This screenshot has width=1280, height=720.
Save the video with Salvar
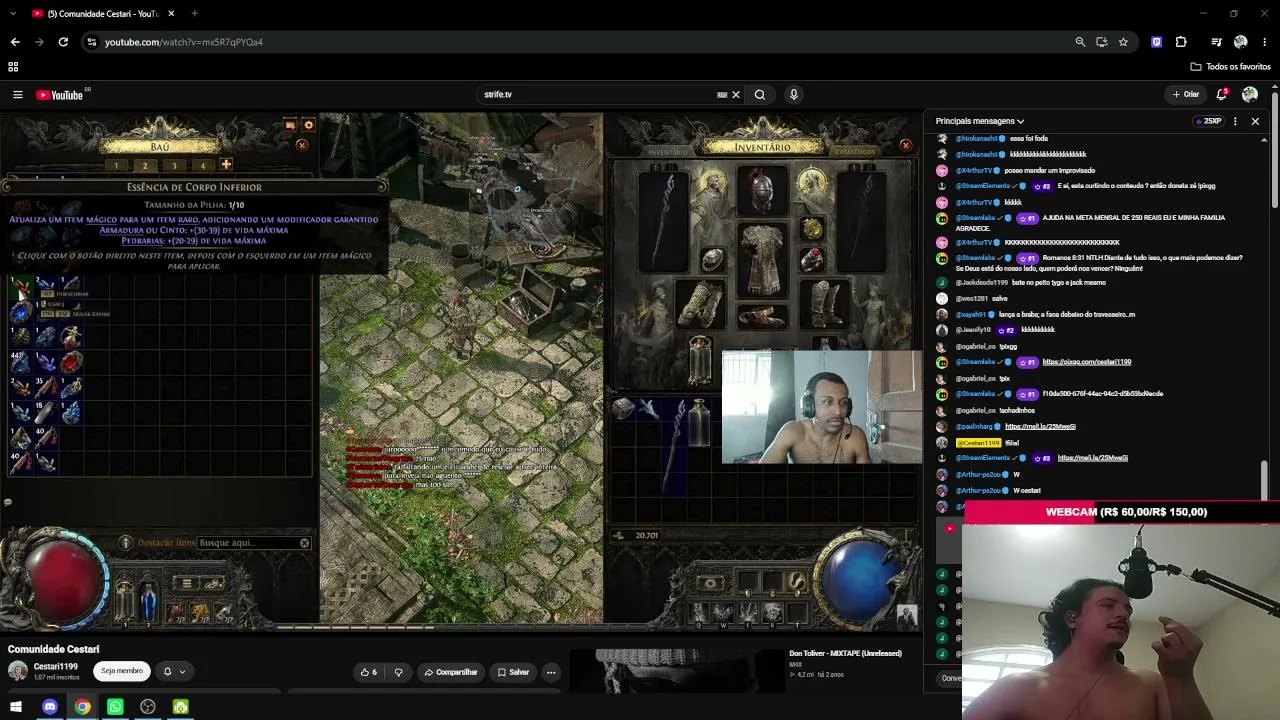point(513,672)
